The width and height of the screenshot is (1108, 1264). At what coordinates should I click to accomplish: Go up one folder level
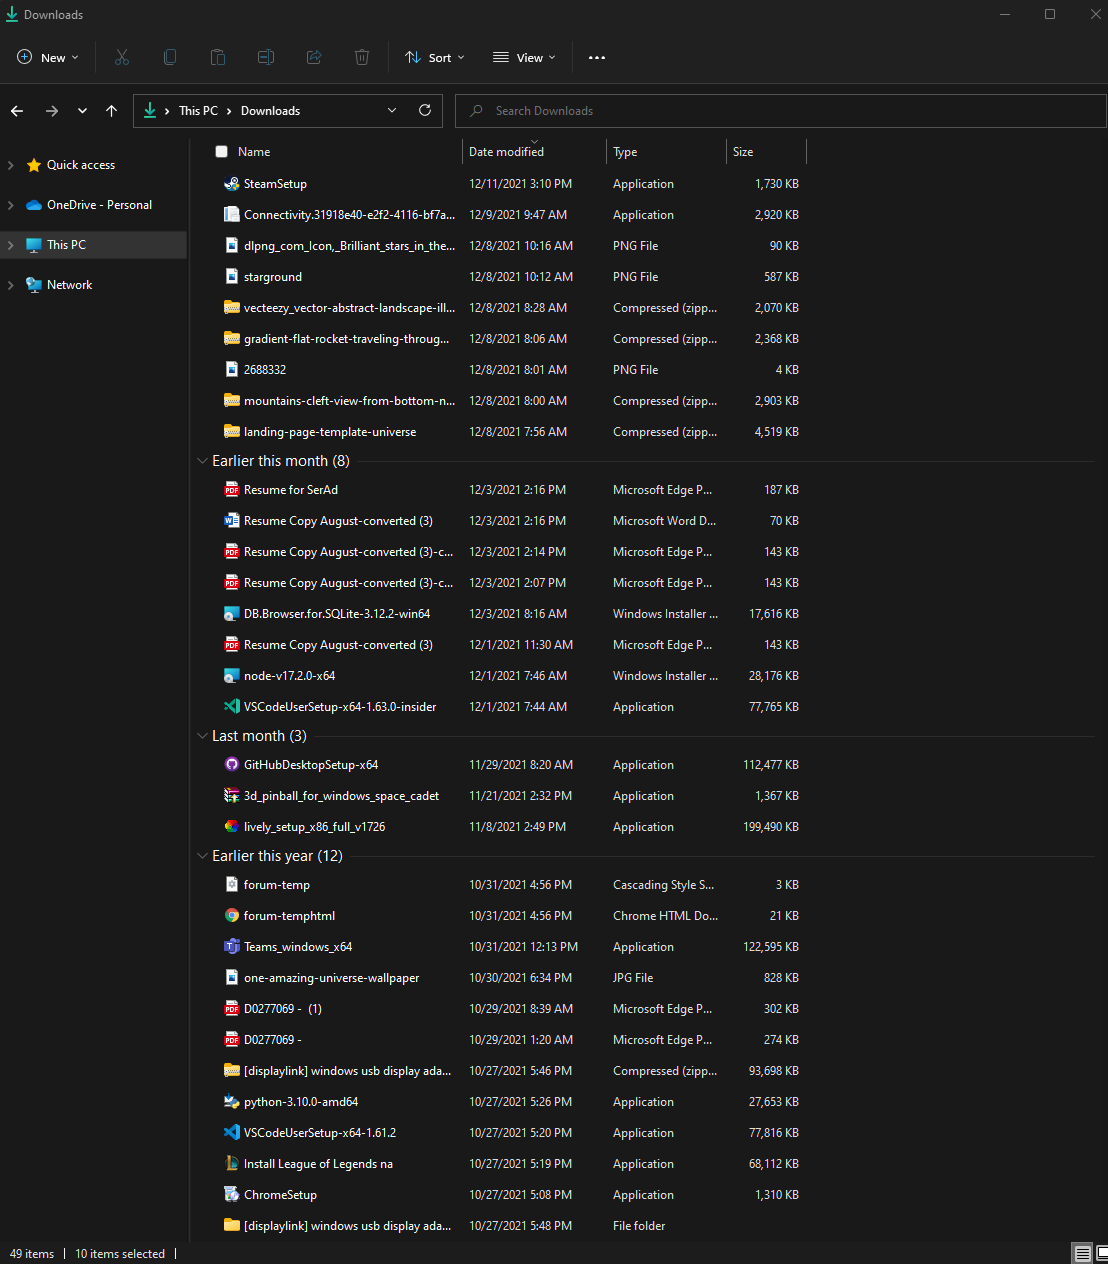point(111,110)
